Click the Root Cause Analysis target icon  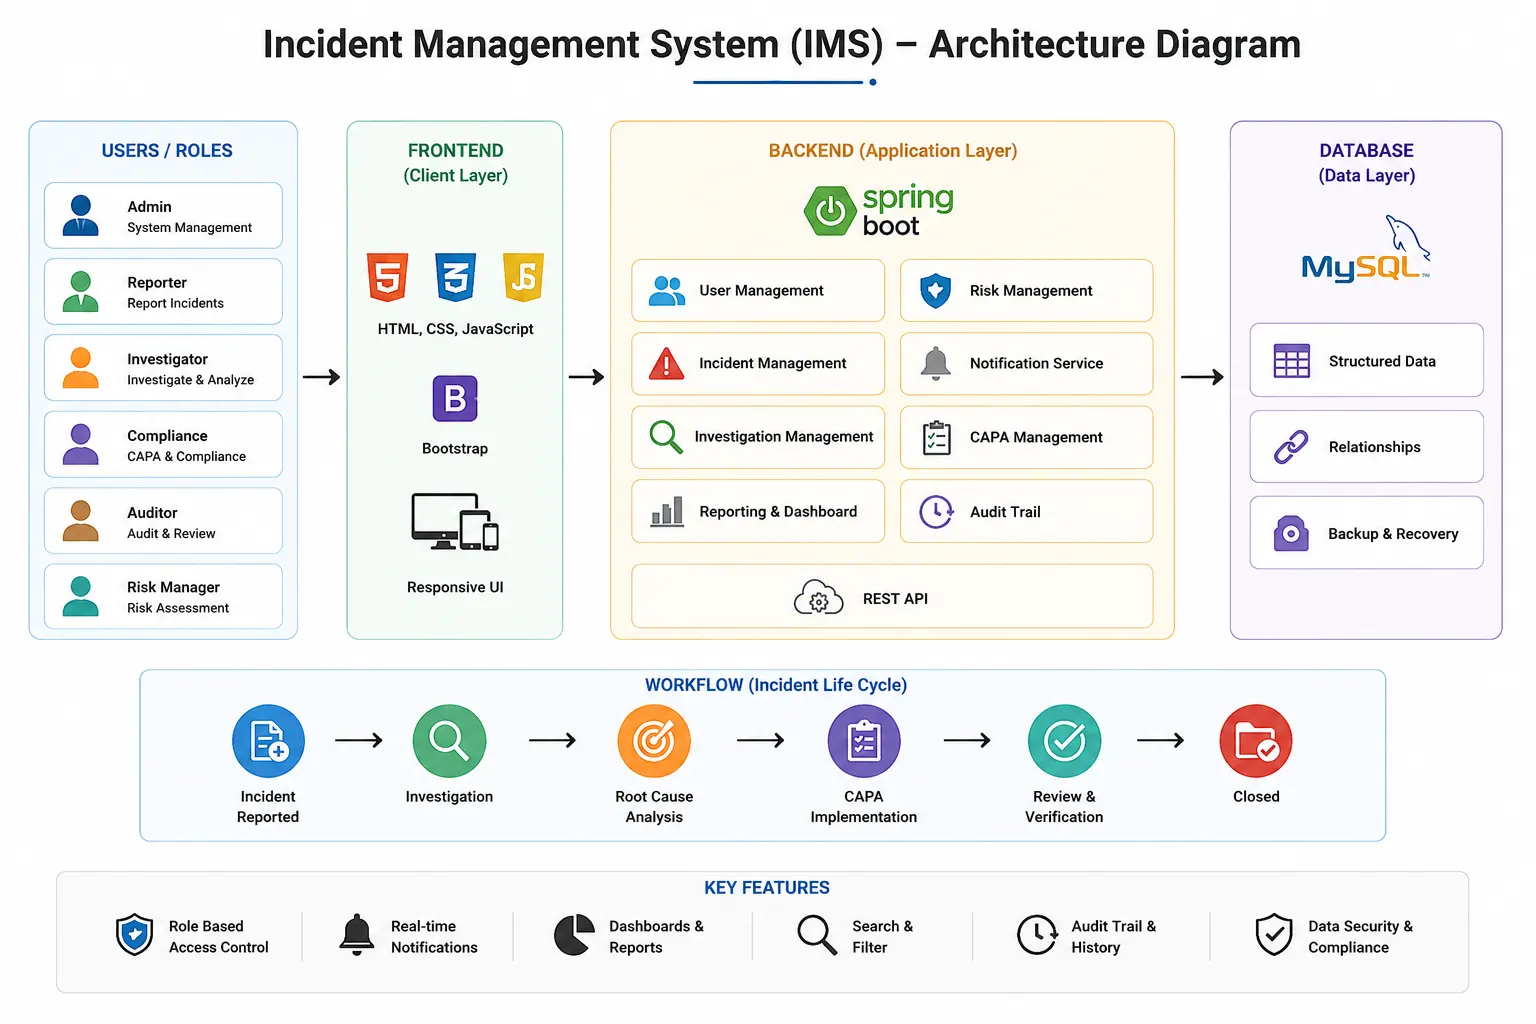point(654,741)
